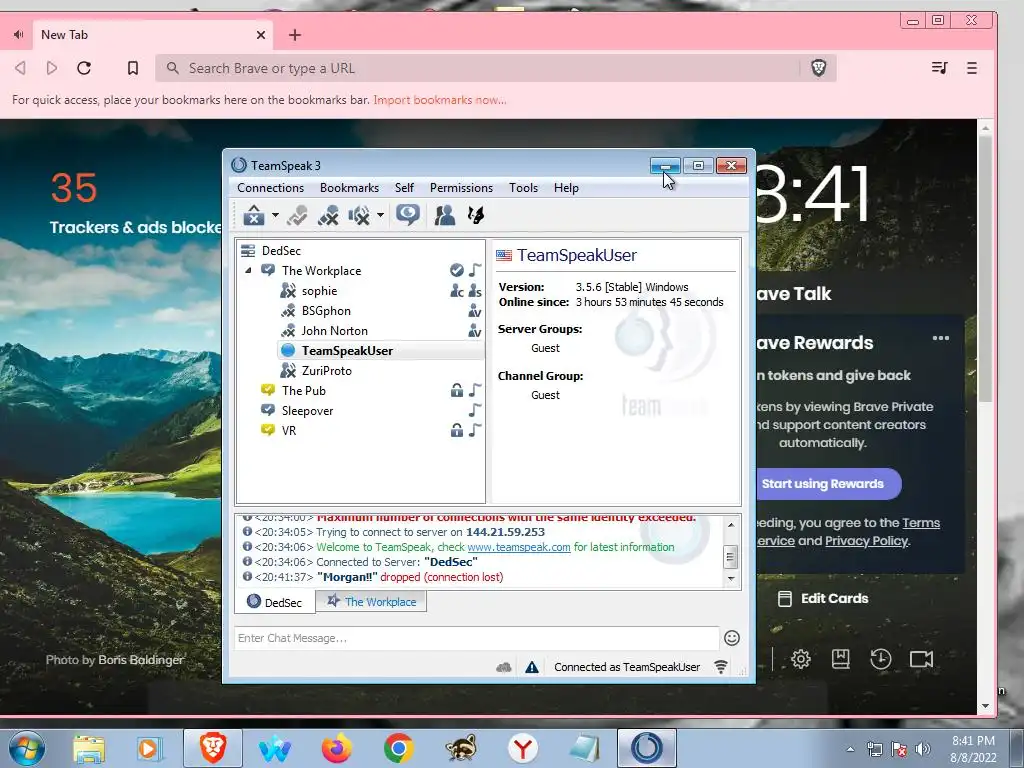Select user BSGphon
This screenshot has width=1024, height=768.
(326, 311)
